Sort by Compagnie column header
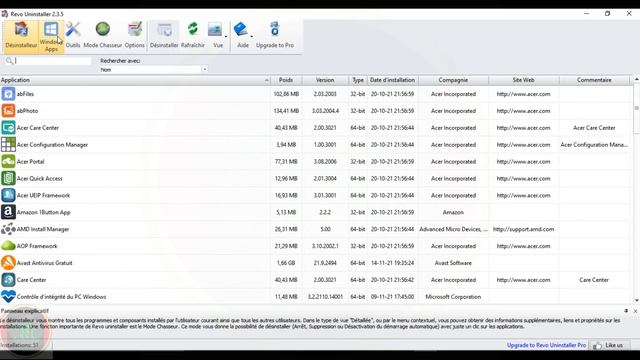Screen dimensions: 640x360 click(453, 80)
